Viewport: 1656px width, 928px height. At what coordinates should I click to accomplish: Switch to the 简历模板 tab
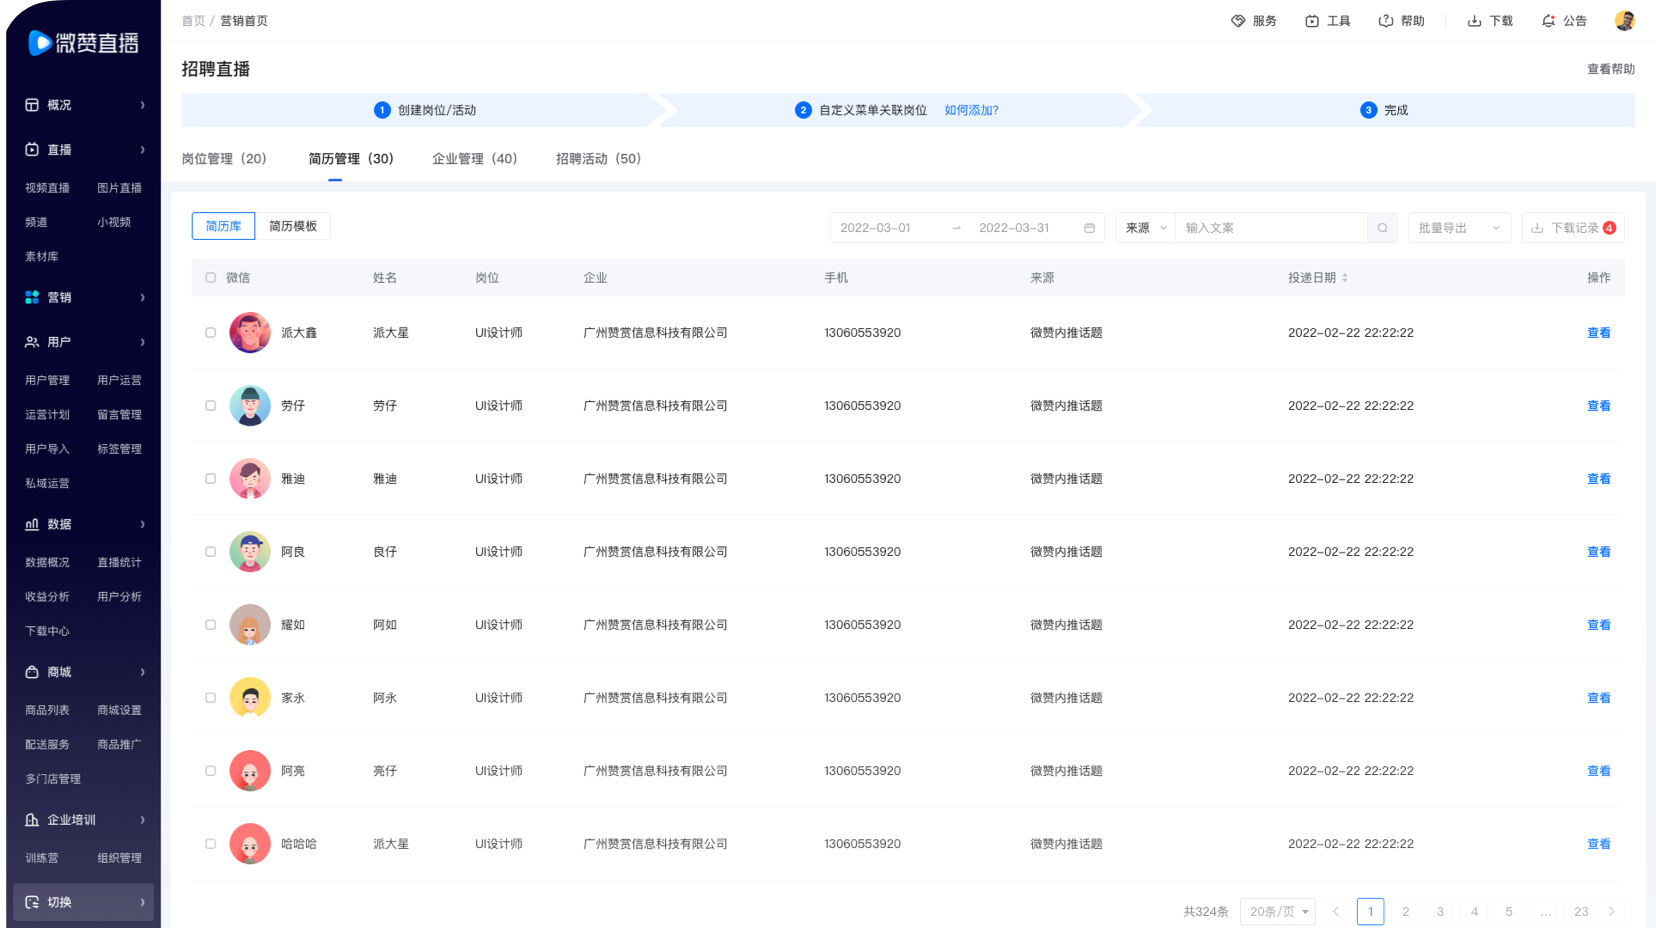(293, 227)
